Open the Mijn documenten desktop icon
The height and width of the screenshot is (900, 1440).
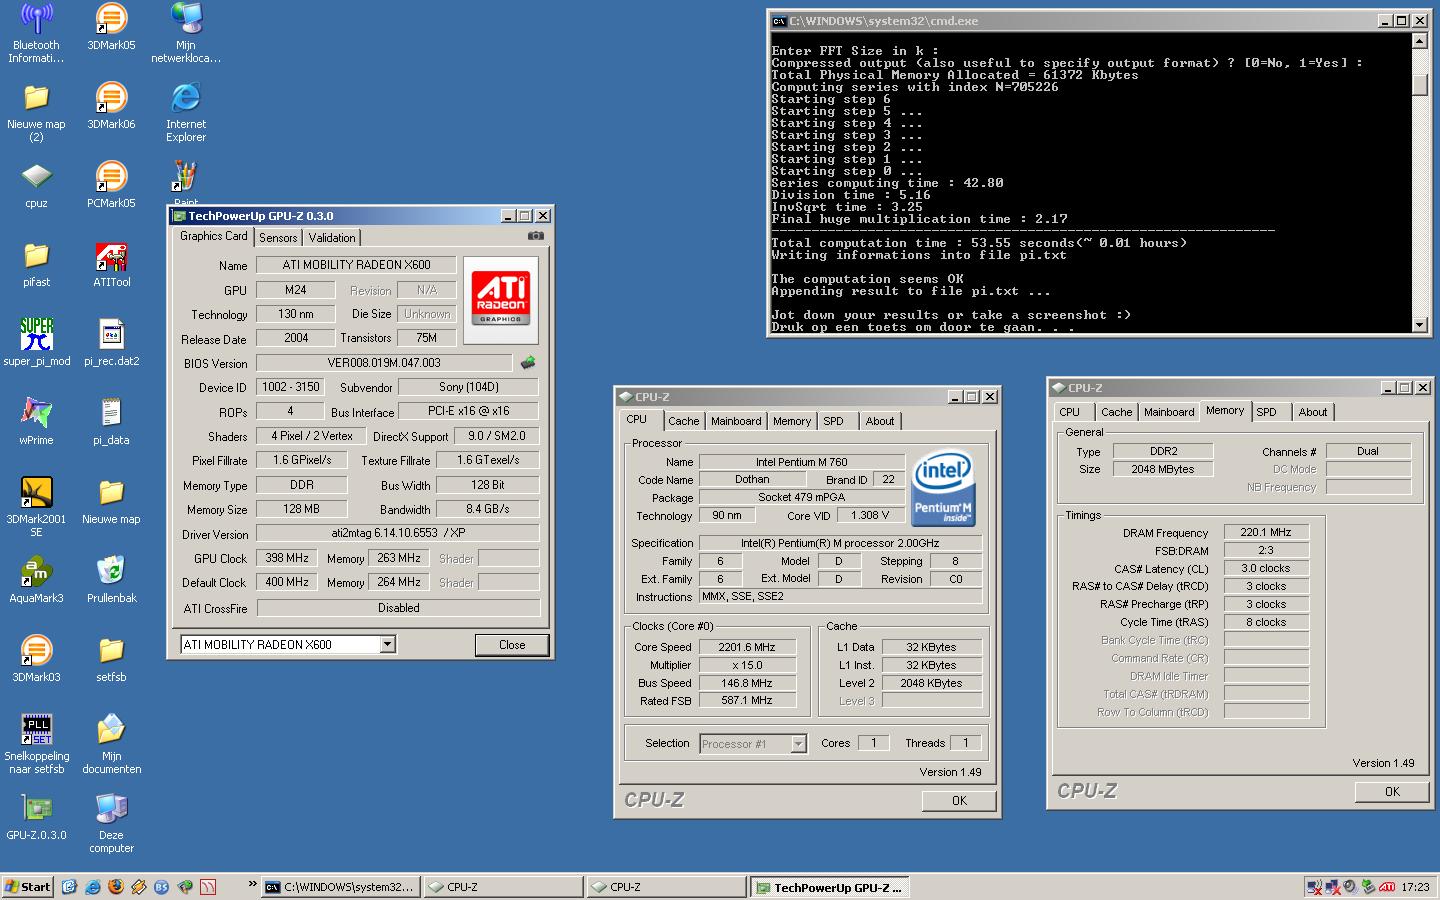tap(111, 744)
